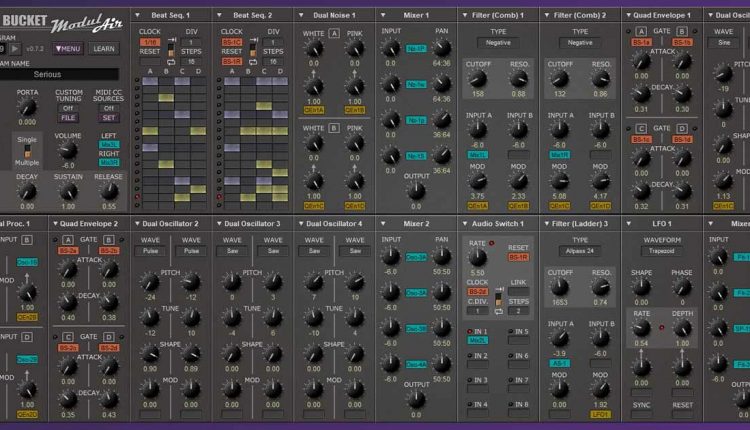Open the purple MENU button

click(x=68, y=48)
